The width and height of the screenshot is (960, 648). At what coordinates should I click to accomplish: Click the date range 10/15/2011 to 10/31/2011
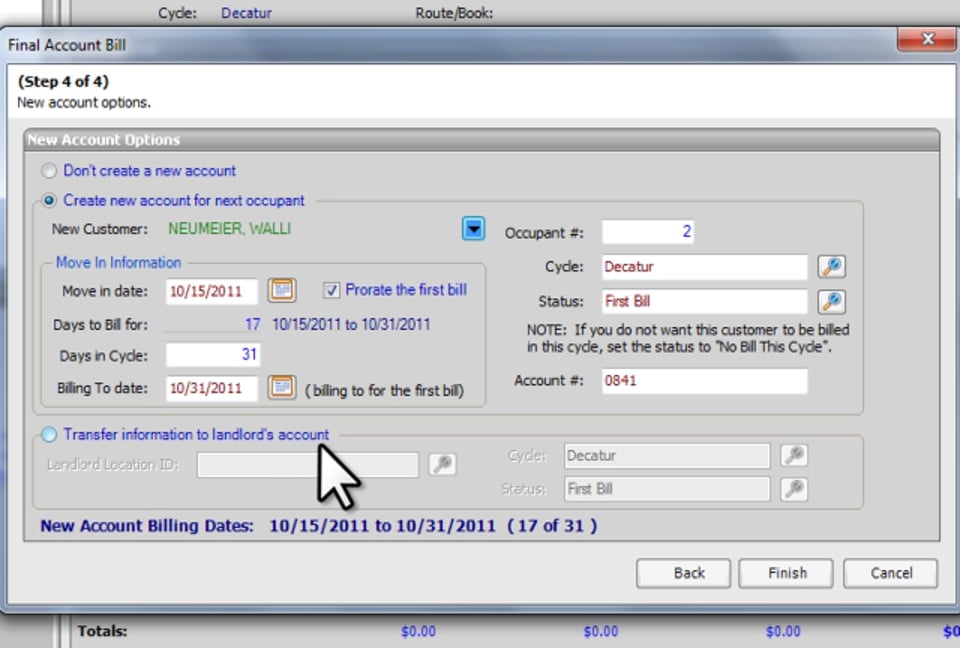click(351, 325)
